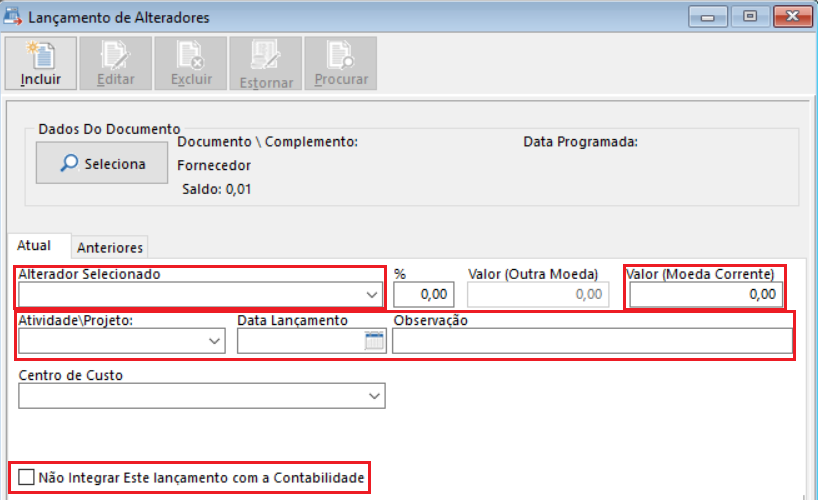Viewport: 818px width, 500px height.
Task: Click the Incluir toolbar button
Action: point(41,63)
